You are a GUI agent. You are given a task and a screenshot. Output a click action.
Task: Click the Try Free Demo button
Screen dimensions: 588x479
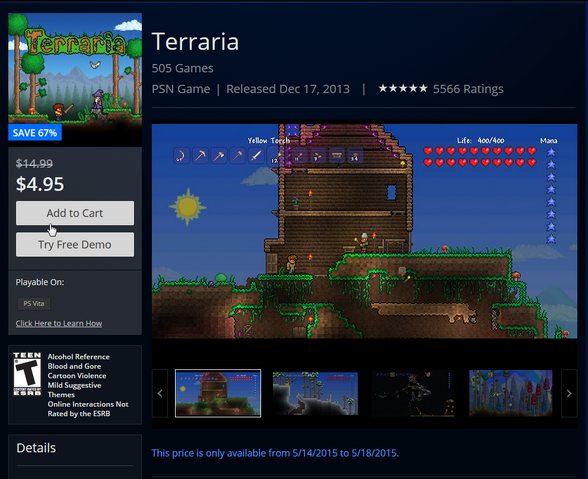click(x=75, y=245)
